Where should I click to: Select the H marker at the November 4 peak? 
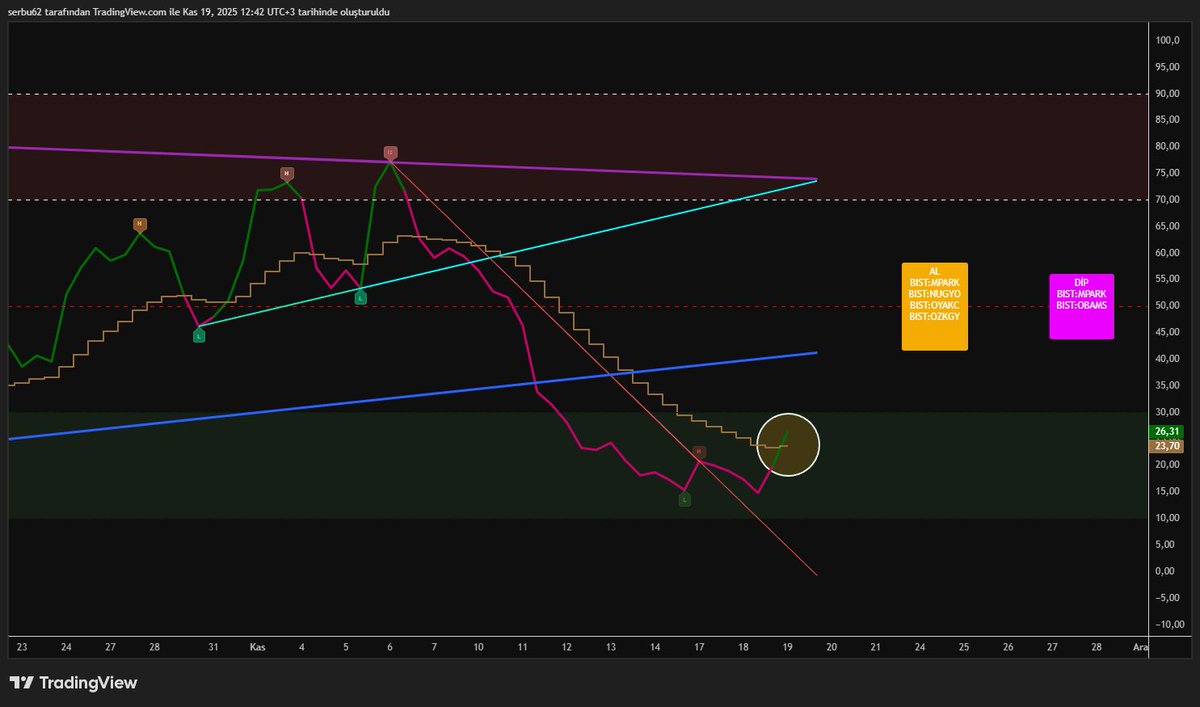(x=287, y=174)
